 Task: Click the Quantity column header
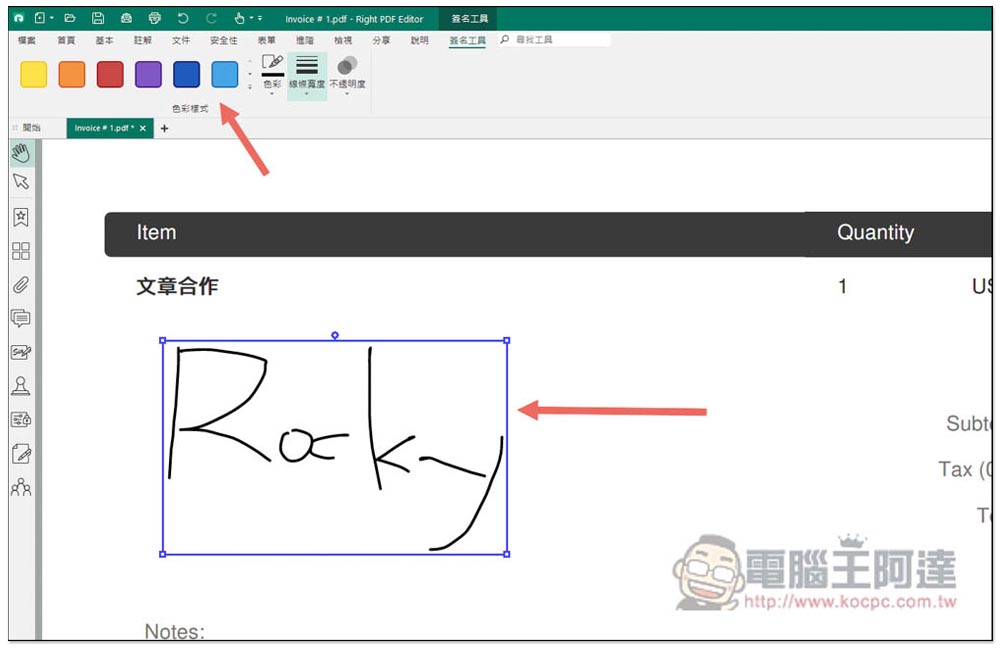pyautogui.click(x=876, y=232)
